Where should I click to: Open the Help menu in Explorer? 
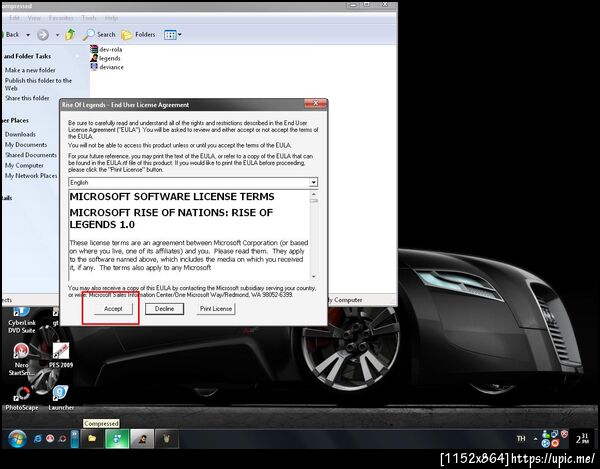tap(111, 18)
